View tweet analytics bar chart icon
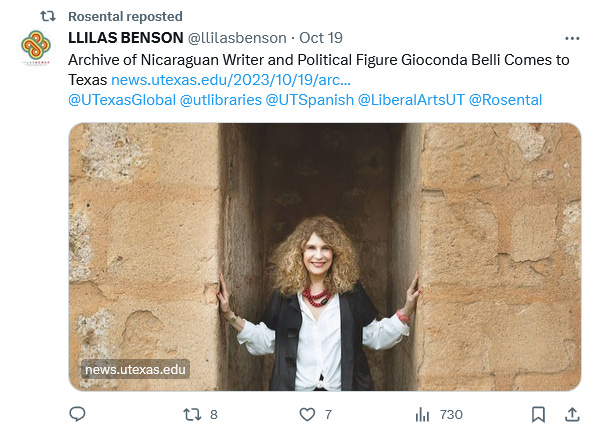 point(422,414)
